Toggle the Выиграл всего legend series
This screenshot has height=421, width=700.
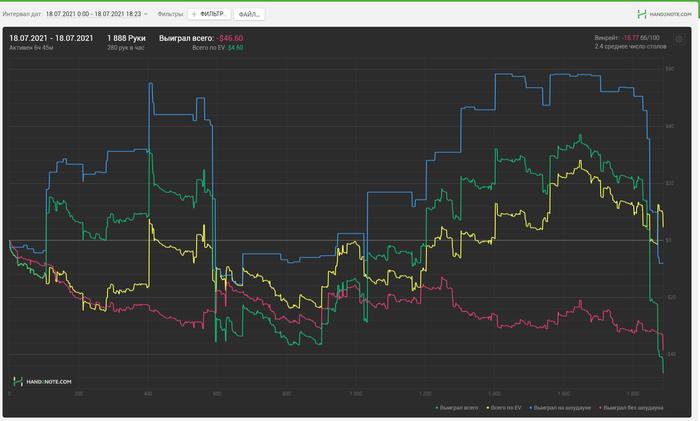[457, 408]
